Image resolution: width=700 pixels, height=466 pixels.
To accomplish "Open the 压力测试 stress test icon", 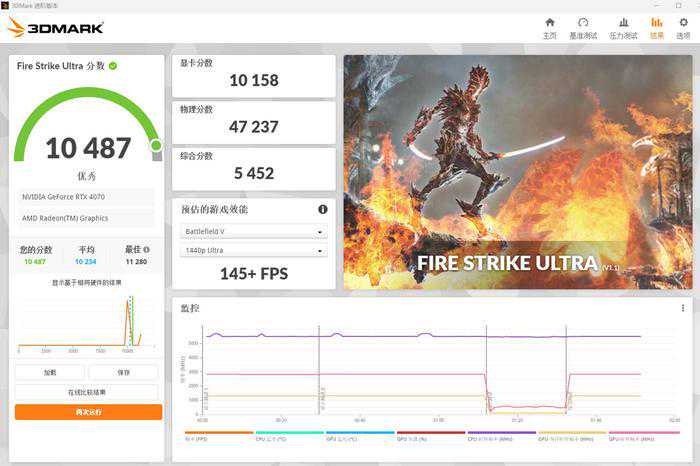I will [x=623, y=27].
